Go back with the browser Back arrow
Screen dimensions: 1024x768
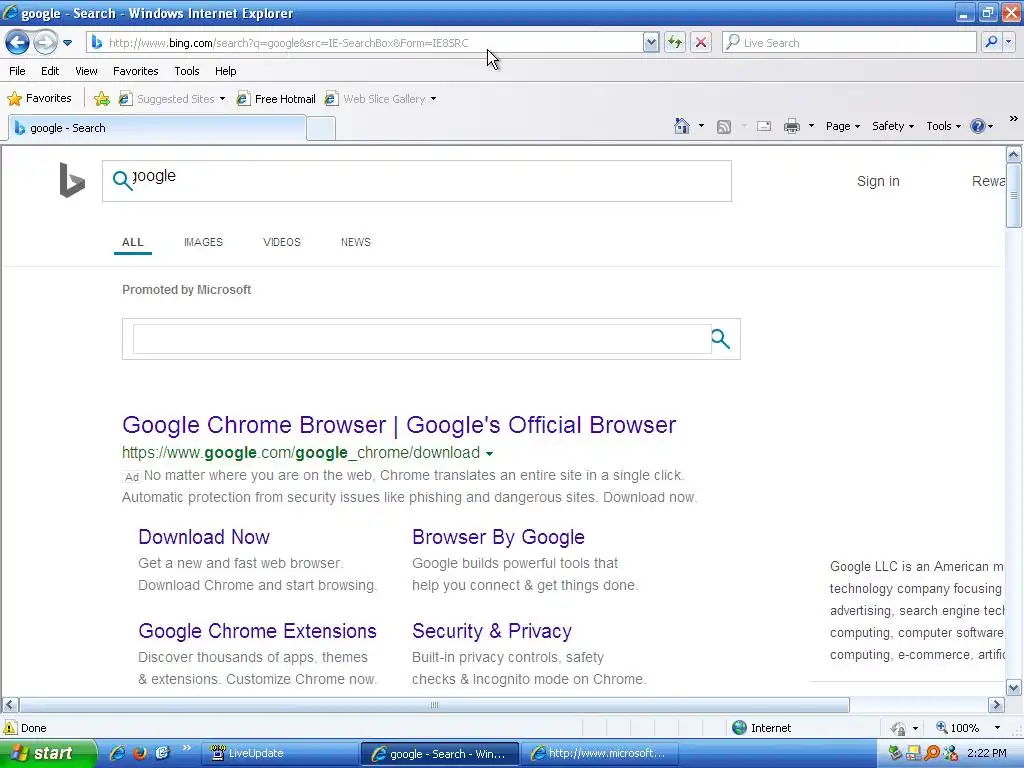[x=18, y=43]
